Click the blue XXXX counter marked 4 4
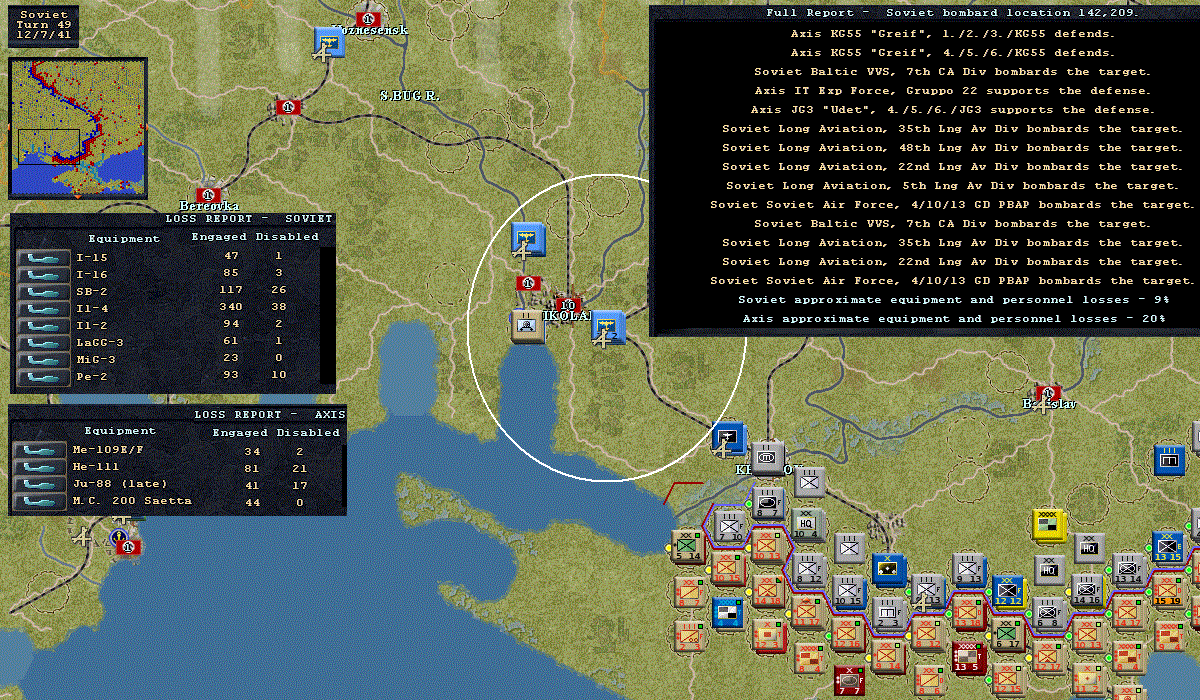 [727, 613]
